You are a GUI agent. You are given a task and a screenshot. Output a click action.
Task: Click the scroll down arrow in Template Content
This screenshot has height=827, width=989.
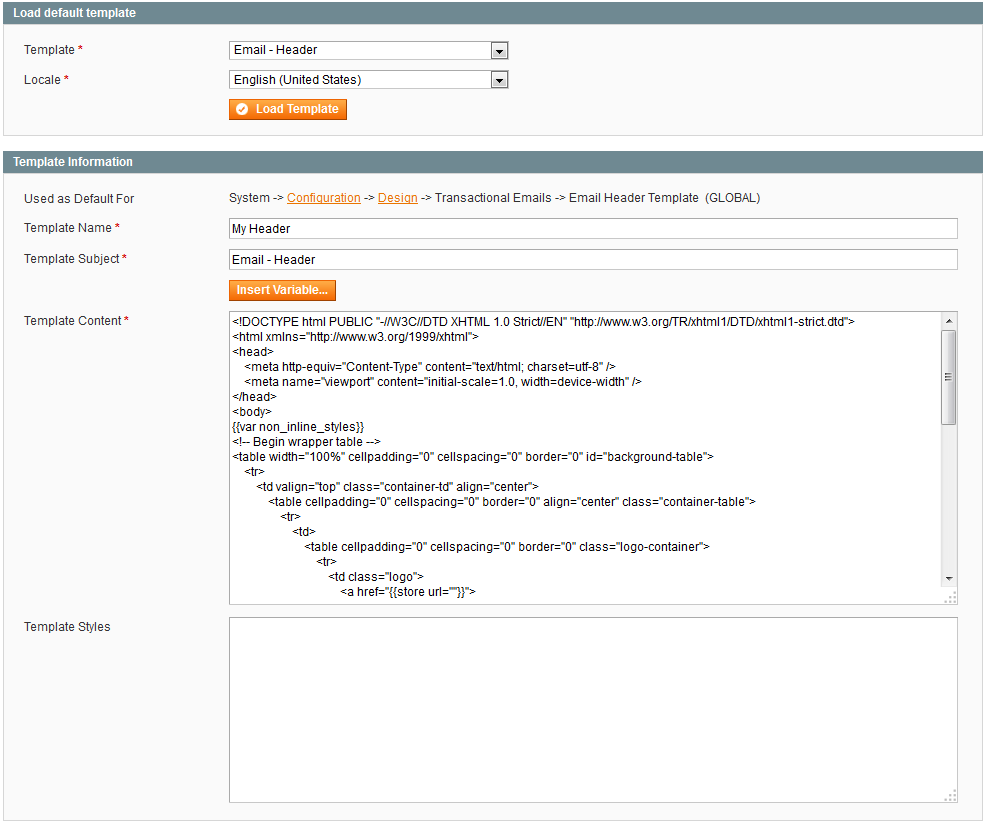point(949,578)
